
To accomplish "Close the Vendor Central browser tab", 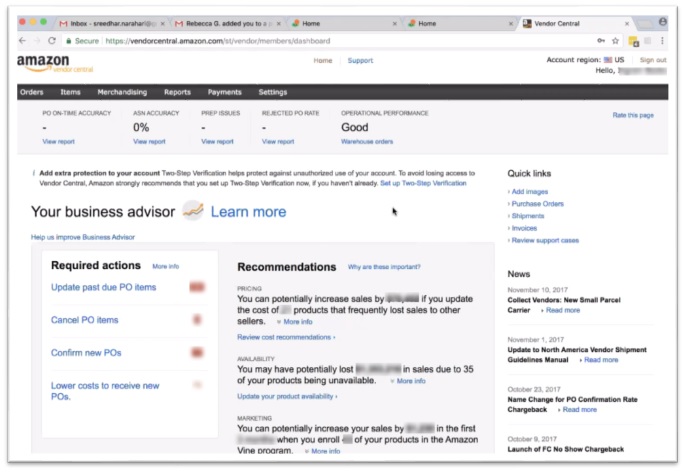I will 626,24.
